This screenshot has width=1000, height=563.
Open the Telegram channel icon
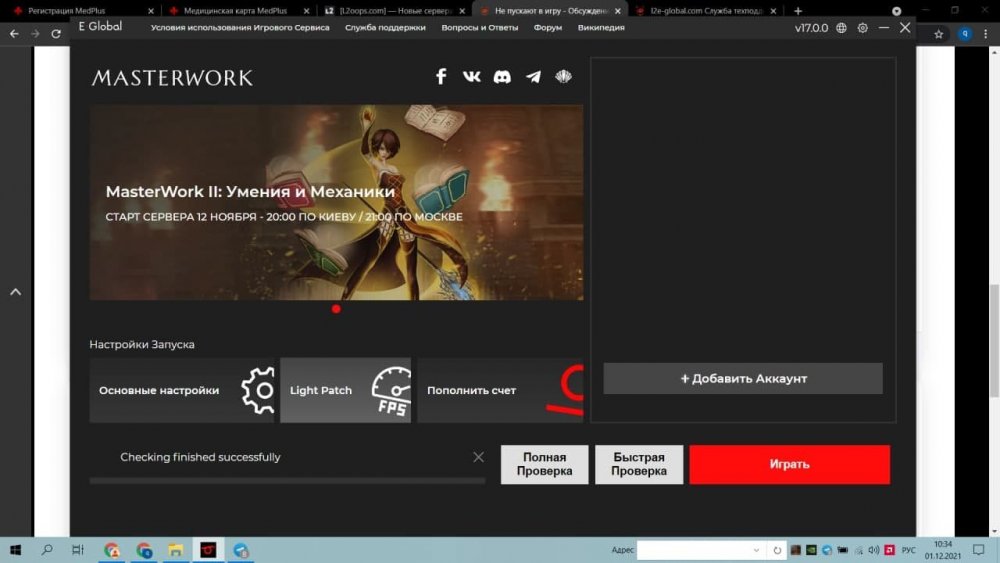[x=533, y=77]
